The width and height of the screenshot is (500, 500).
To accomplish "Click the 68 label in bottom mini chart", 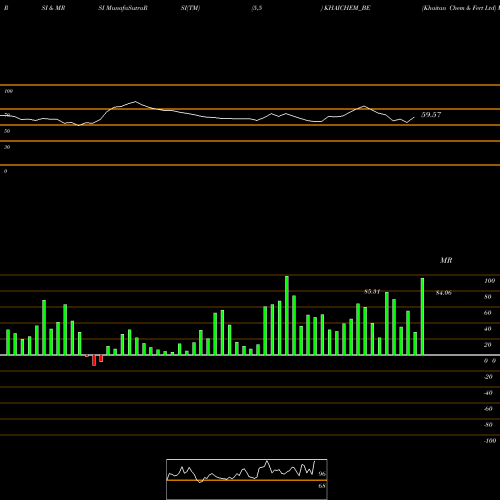I will point(322,486).
